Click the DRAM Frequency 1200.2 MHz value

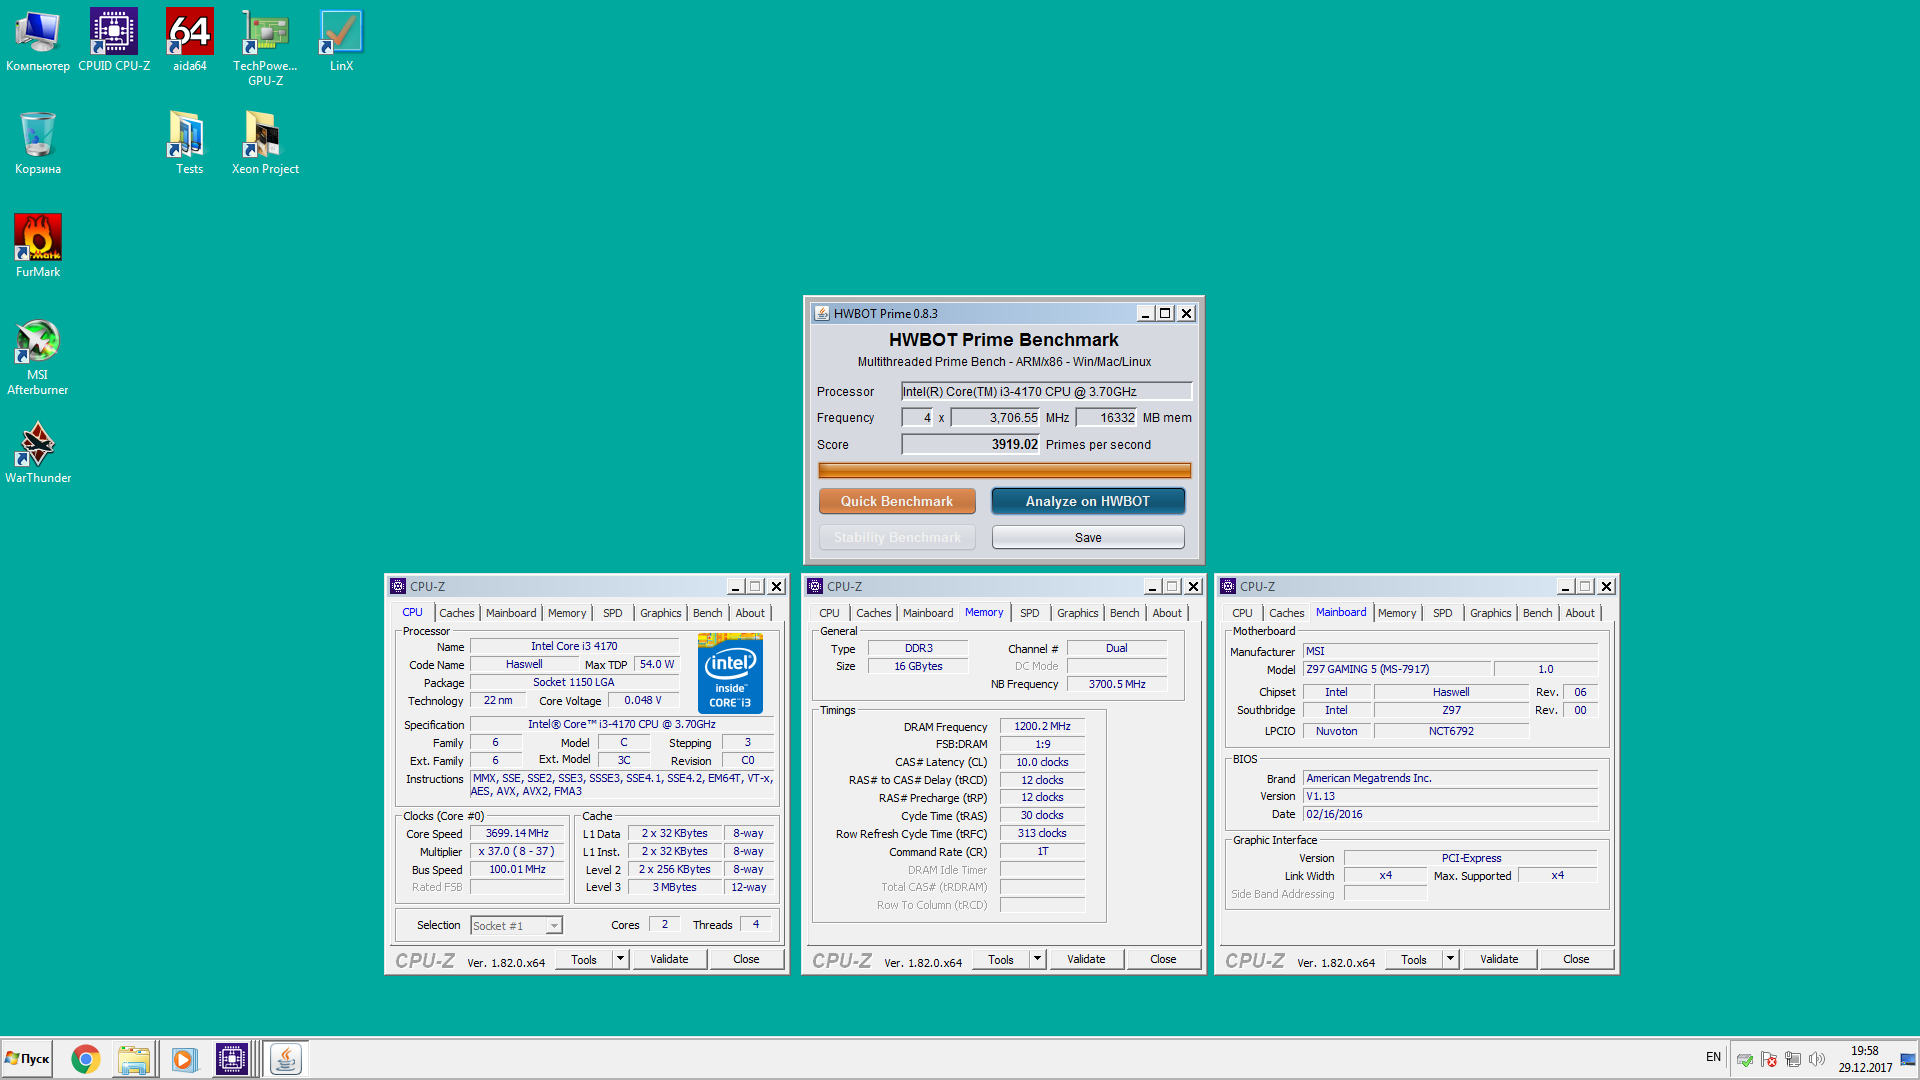pyautogui.click(x=1042, y=727)
